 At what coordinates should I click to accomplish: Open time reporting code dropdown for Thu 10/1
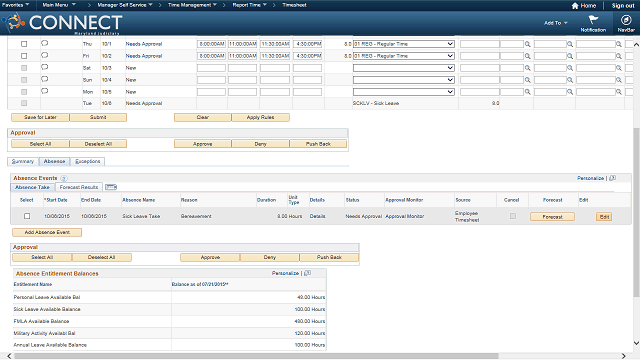click(x=404, y=44)
